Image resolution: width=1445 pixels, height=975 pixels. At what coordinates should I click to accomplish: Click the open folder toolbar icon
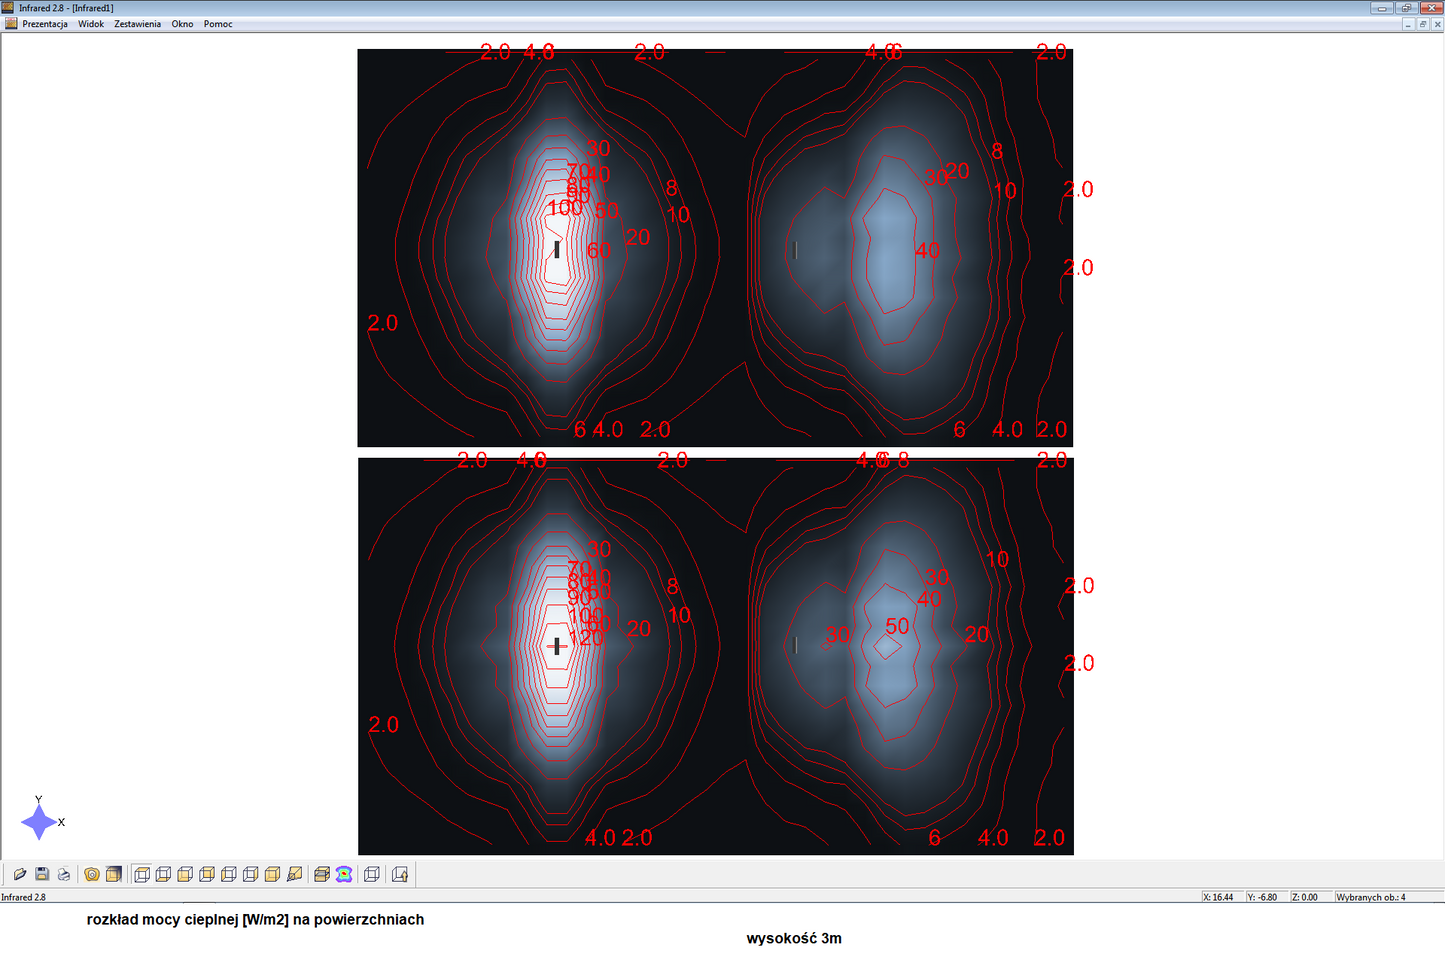point(19,874)
